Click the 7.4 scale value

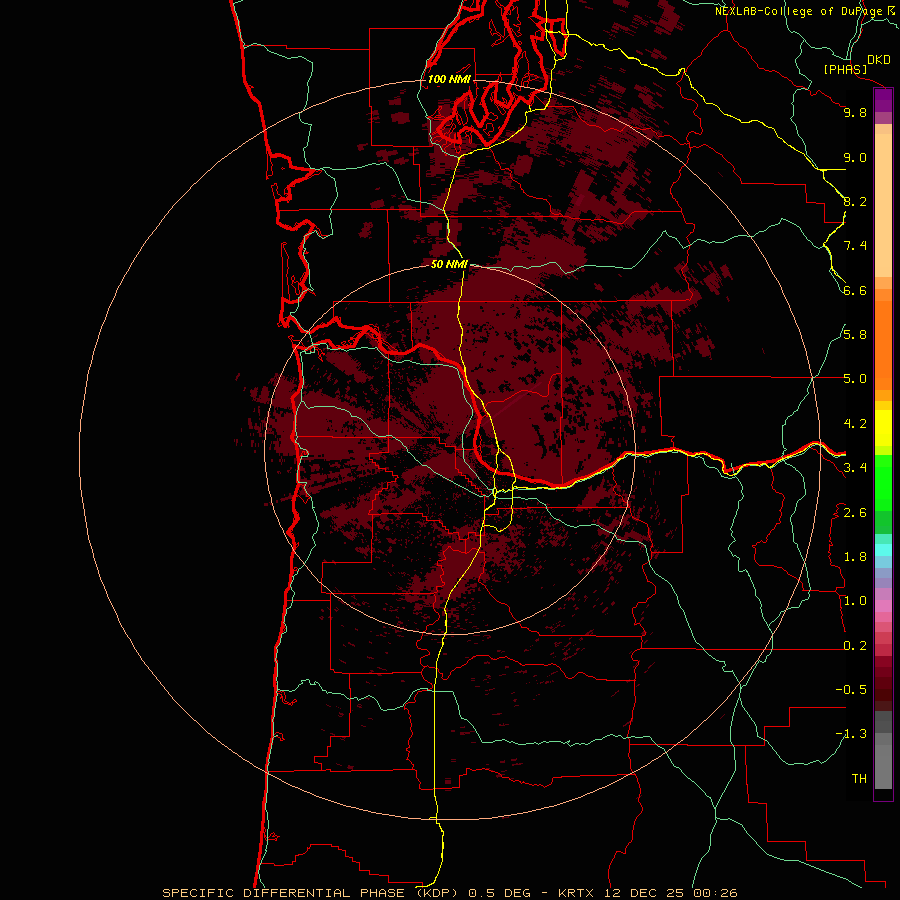(855, 246)
